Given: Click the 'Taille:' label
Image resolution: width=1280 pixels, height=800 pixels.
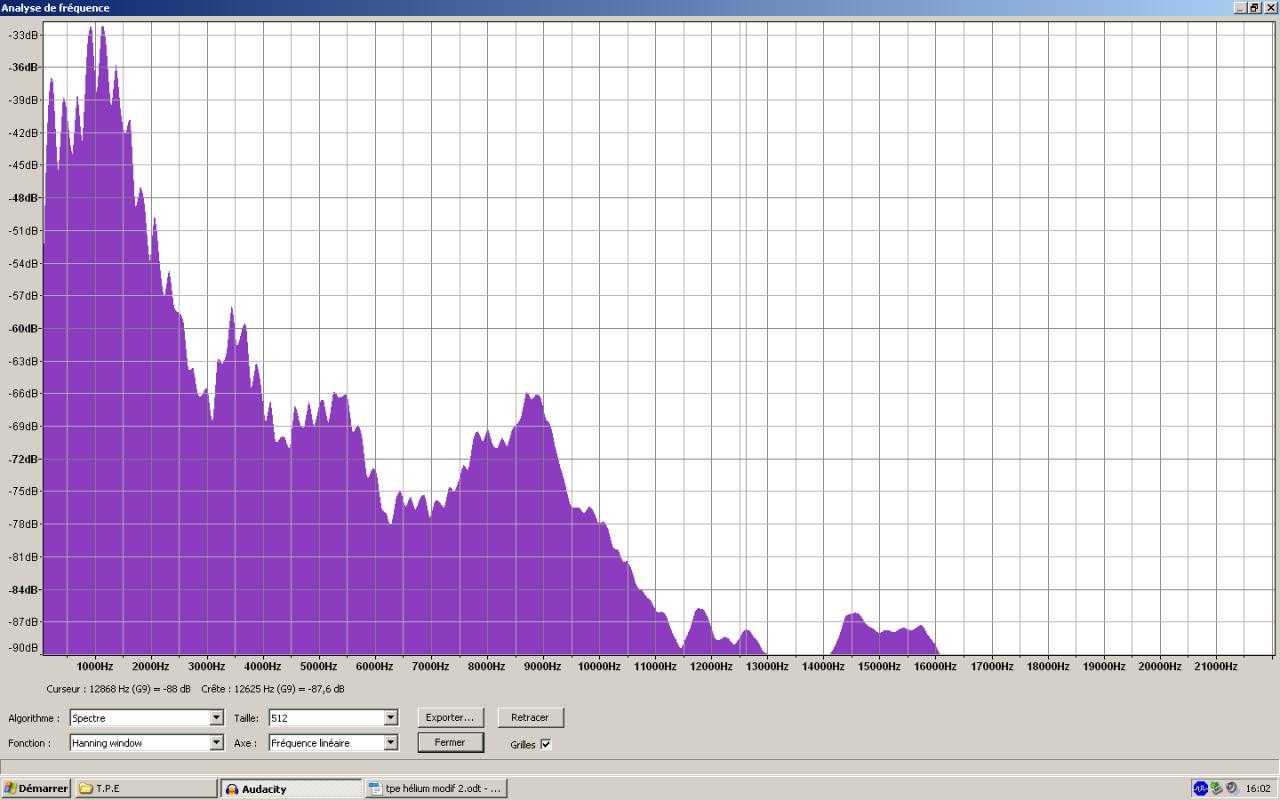Looking at the screenshot, I should coord(246,718).
